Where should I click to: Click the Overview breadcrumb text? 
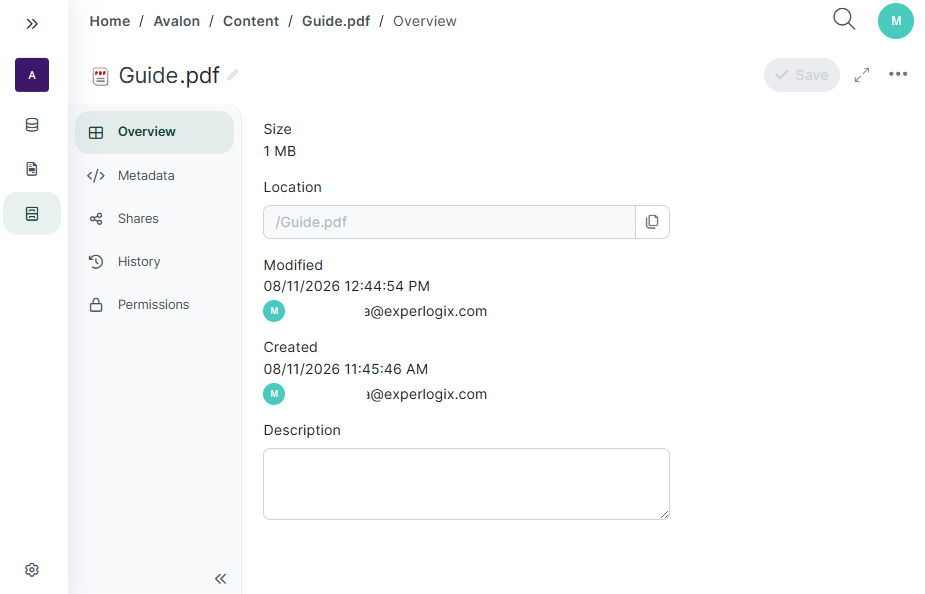click(x=425, y=21)
